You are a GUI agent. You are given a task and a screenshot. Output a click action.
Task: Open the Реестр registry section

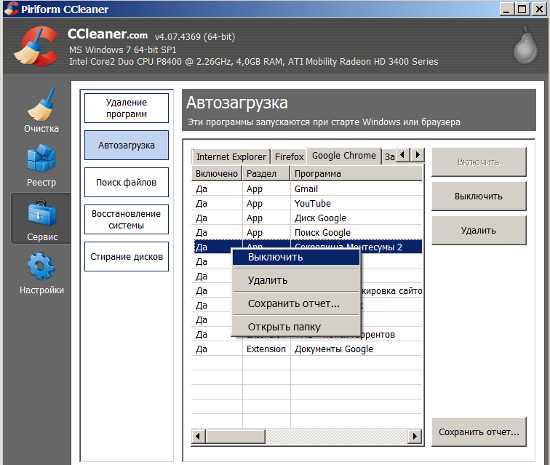(x=41, y=165)
